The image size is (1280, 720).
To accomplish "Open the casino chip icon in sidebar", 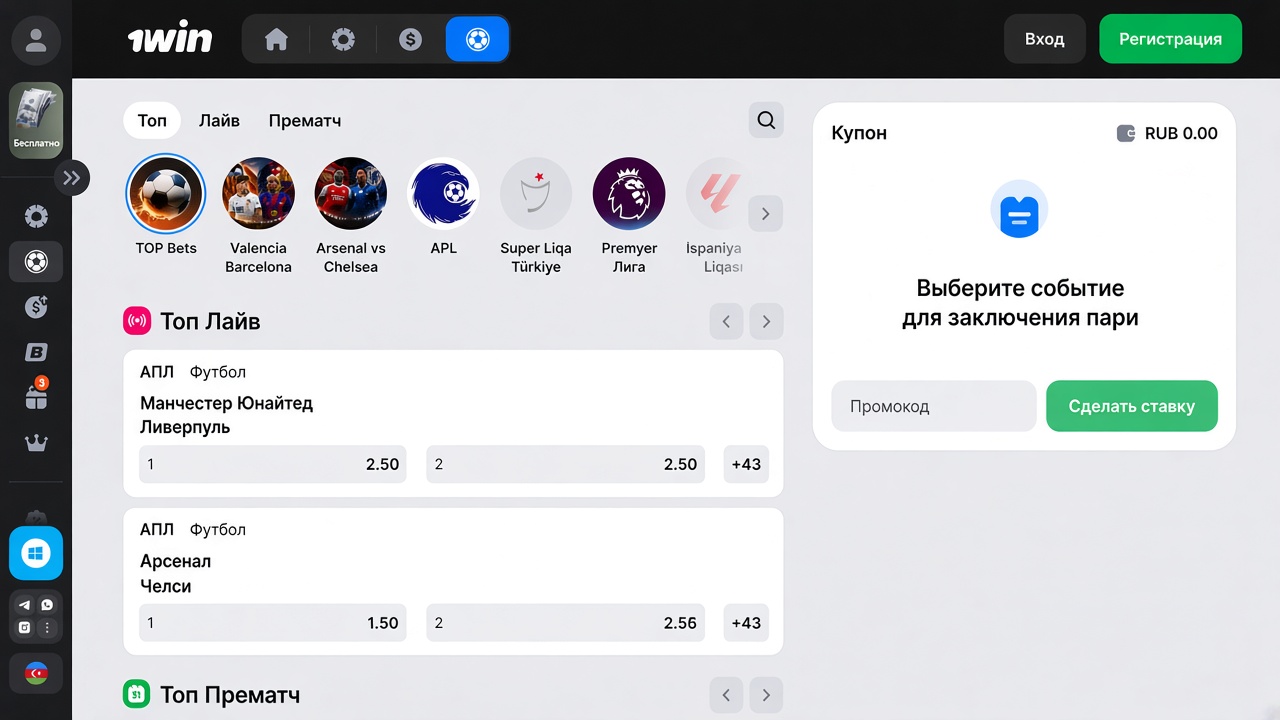I will (36, 216).
